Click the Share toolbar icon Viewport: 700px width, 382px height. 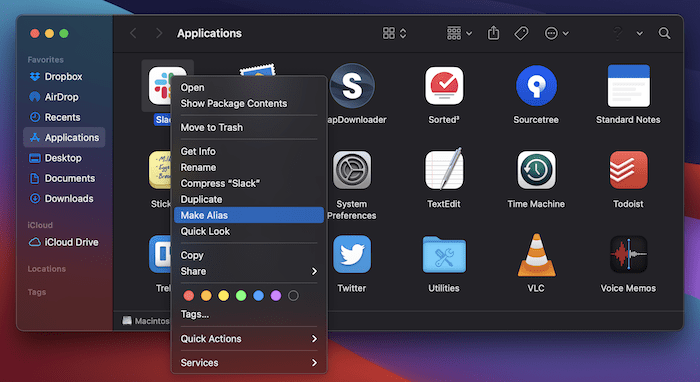coord(493,33)
